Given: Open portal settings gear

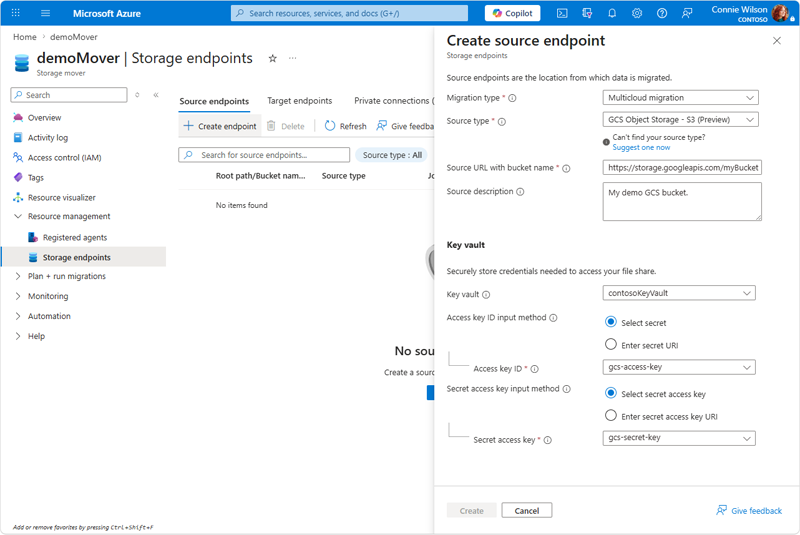Looking at the screenshot, I should point(637,13).
